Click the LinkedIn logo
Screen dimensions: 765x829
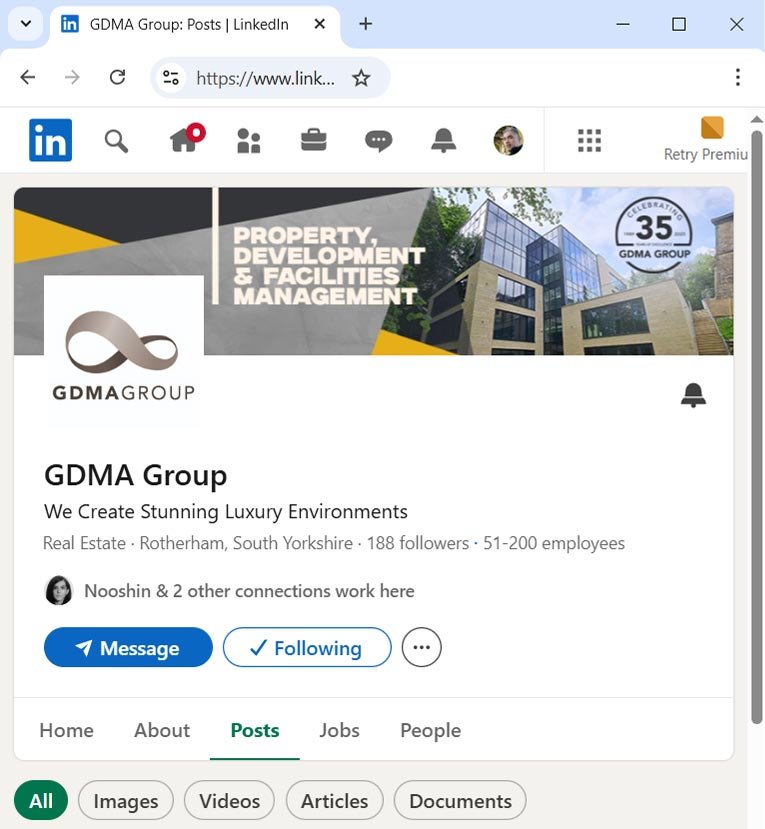[50, 141]
